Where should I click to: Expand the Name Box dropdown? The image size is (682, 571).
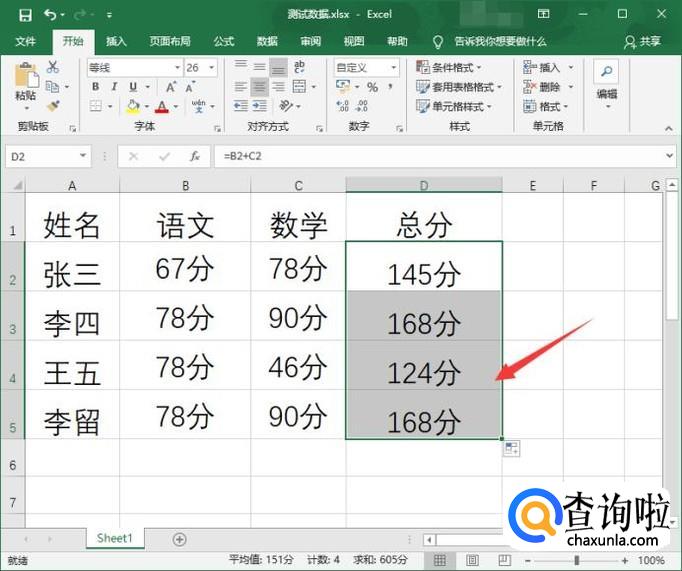(x=83, y=156)
